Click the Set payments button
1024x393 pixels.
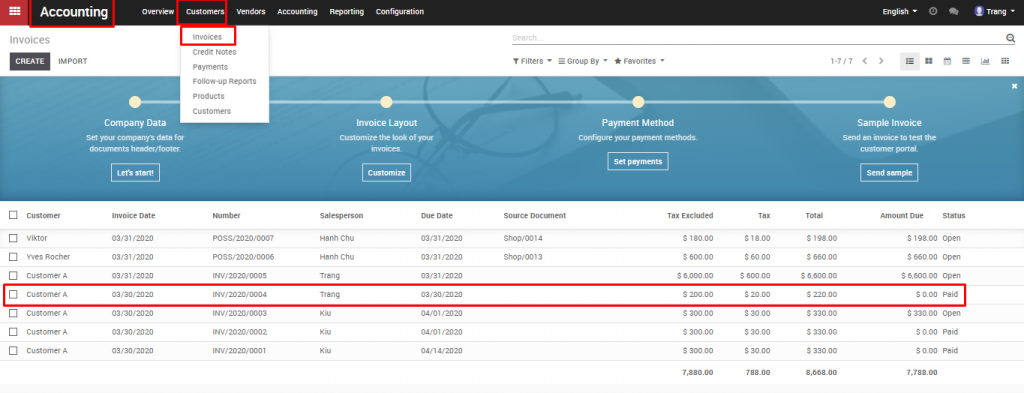[x=638, y=161]
